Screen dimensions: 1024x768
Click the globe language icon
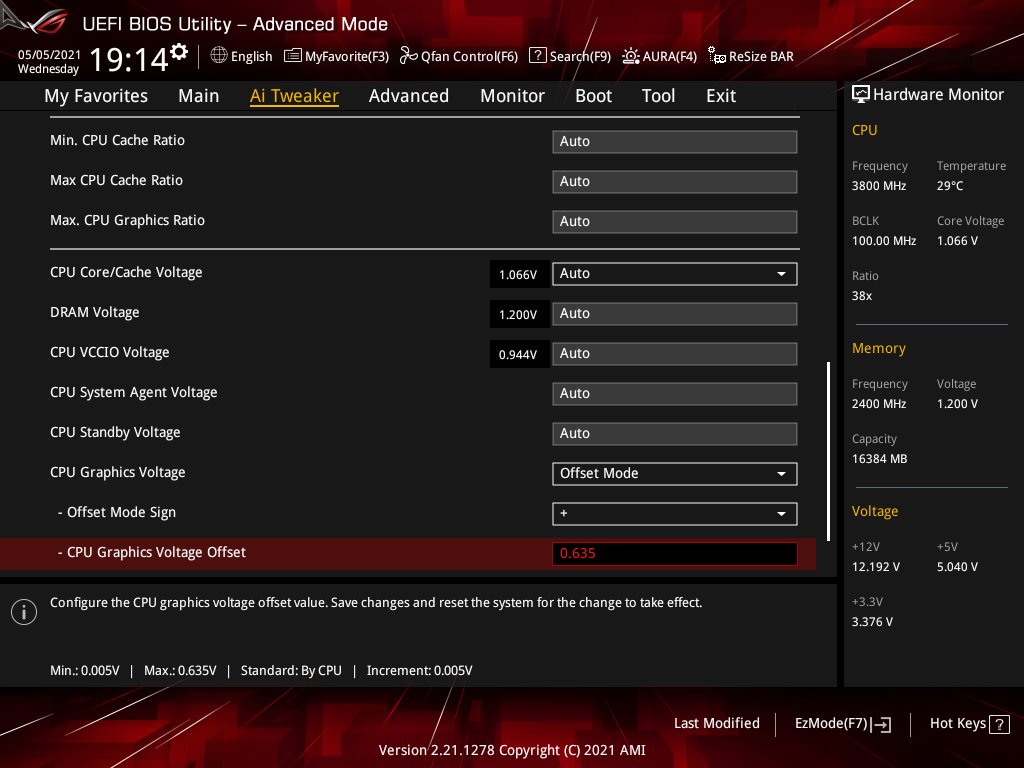point(219,56)
